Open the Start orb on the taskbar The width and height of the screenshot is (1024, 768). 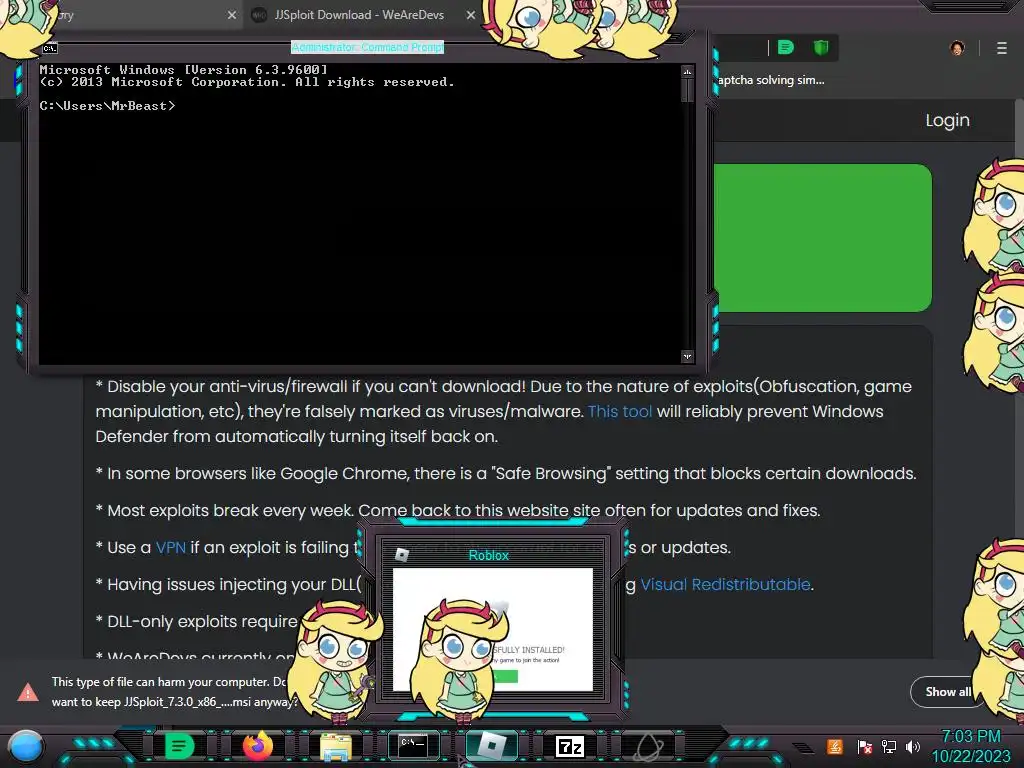26,746
